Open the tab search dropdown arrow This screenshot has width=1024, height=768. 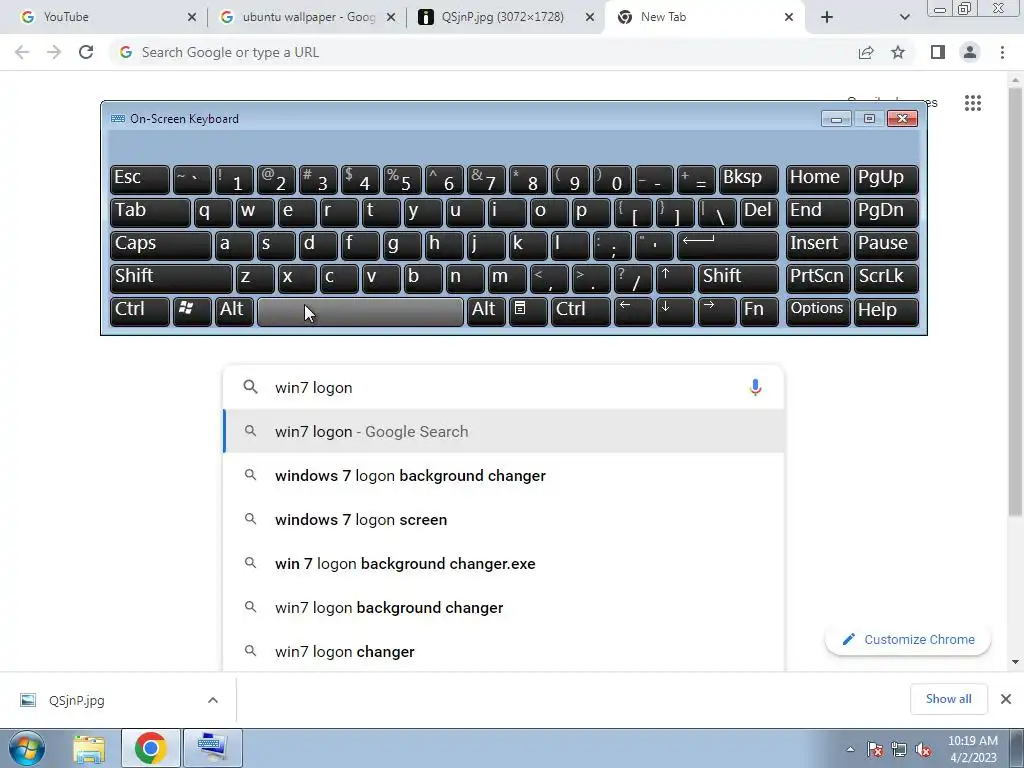pyautogui.click(x=904, y=17)
